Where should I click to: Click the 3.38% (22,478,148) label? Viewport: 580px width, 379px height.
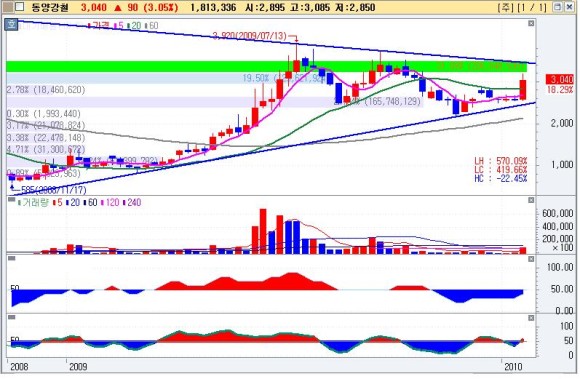(x=45, y=138)
